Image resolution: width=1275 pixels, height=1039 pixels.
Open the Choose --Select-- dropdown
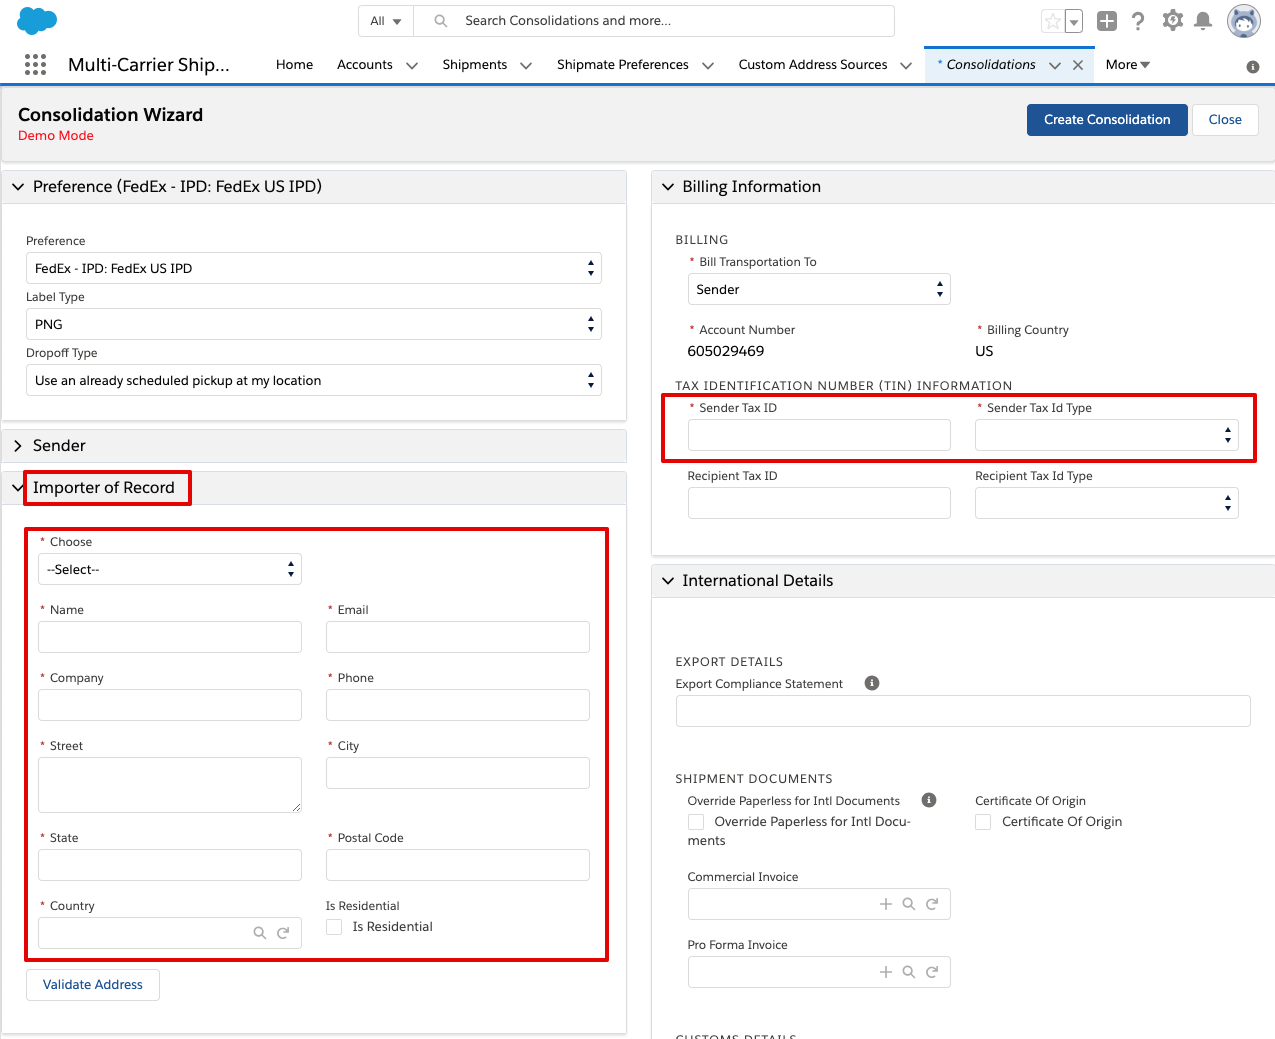(170, 569)
